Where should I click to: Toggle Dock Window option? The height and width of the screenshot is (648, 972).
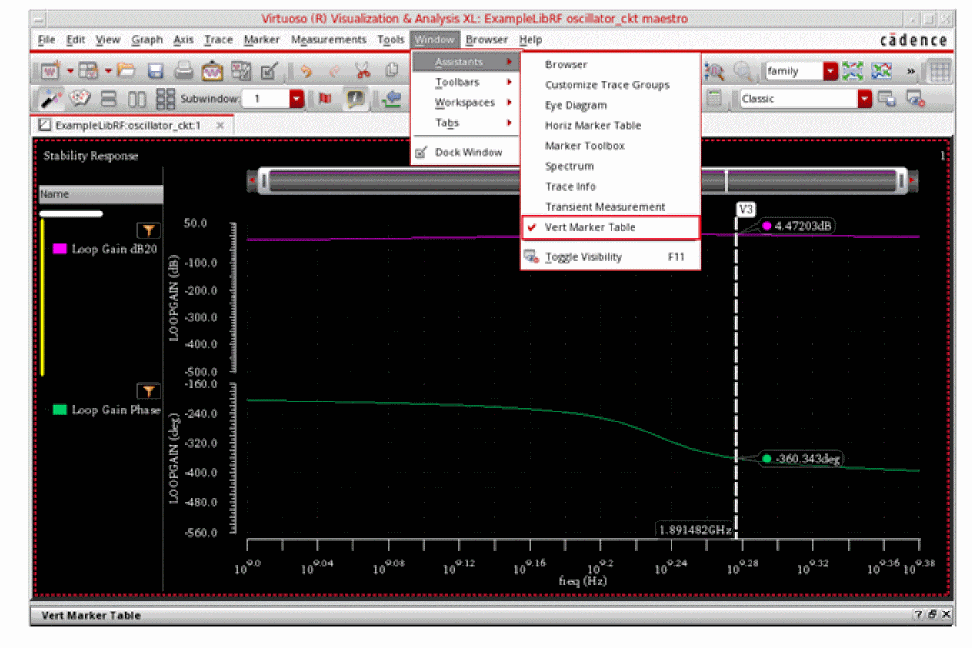(x=467, y=152)
